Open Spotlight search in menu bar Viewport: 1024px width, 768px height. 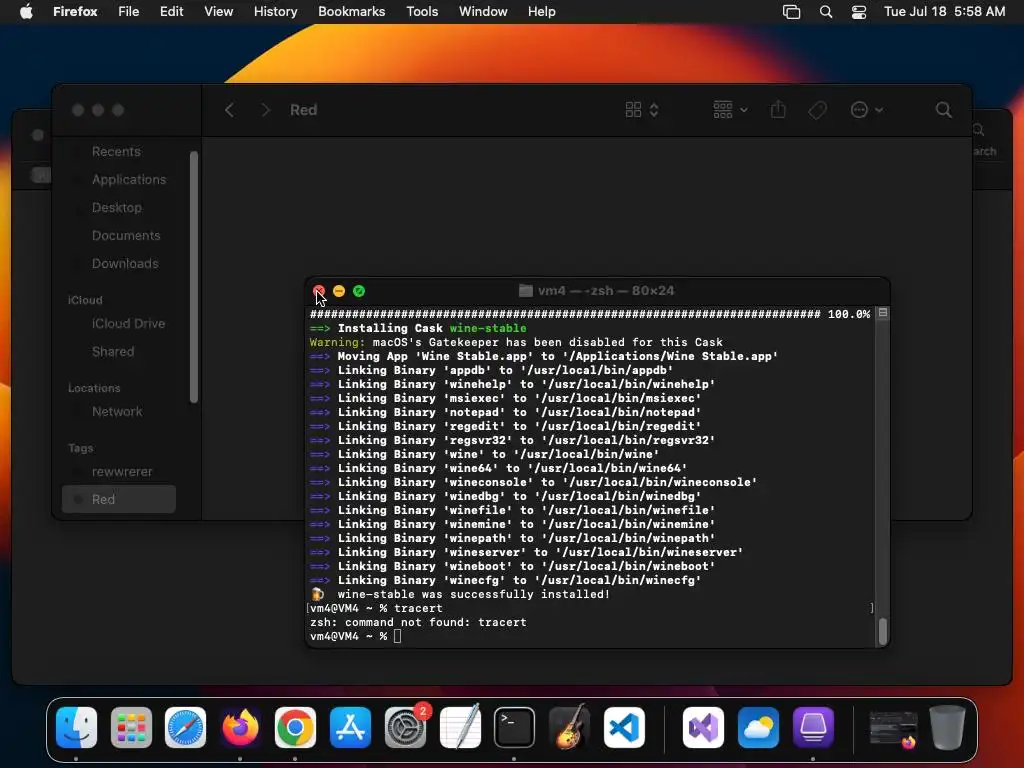pos(825,11)
